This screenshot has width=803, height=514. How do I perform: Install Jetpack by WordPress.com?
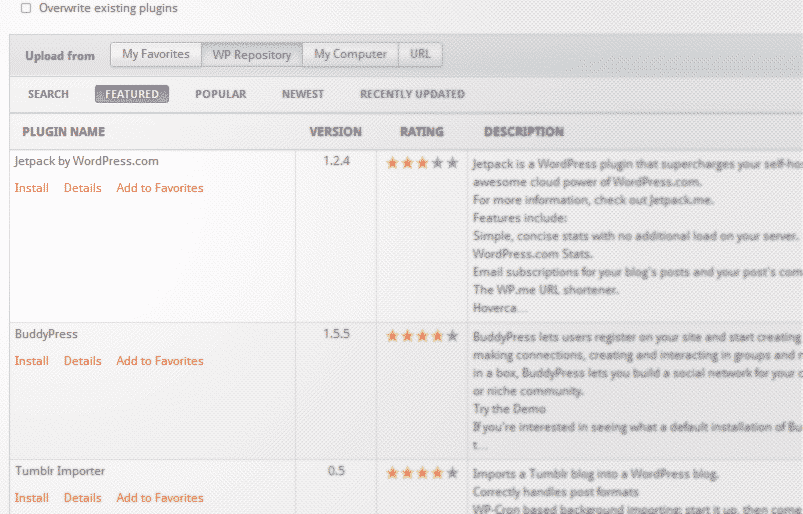point(32,188)
